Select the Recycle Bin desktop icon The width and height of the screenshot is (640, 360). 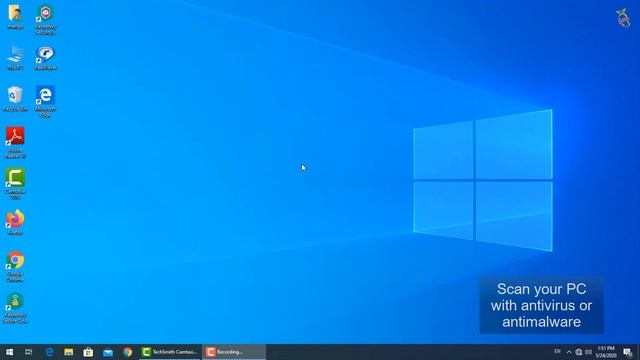[x=15, y=99]
